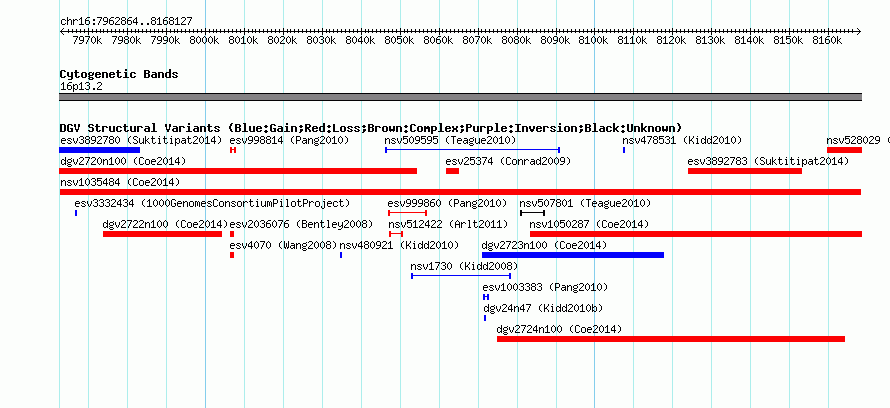This screenshot has height=408, width=890.
Task: Click the small red esv998814 marker
Action: (x=233, y=150)
